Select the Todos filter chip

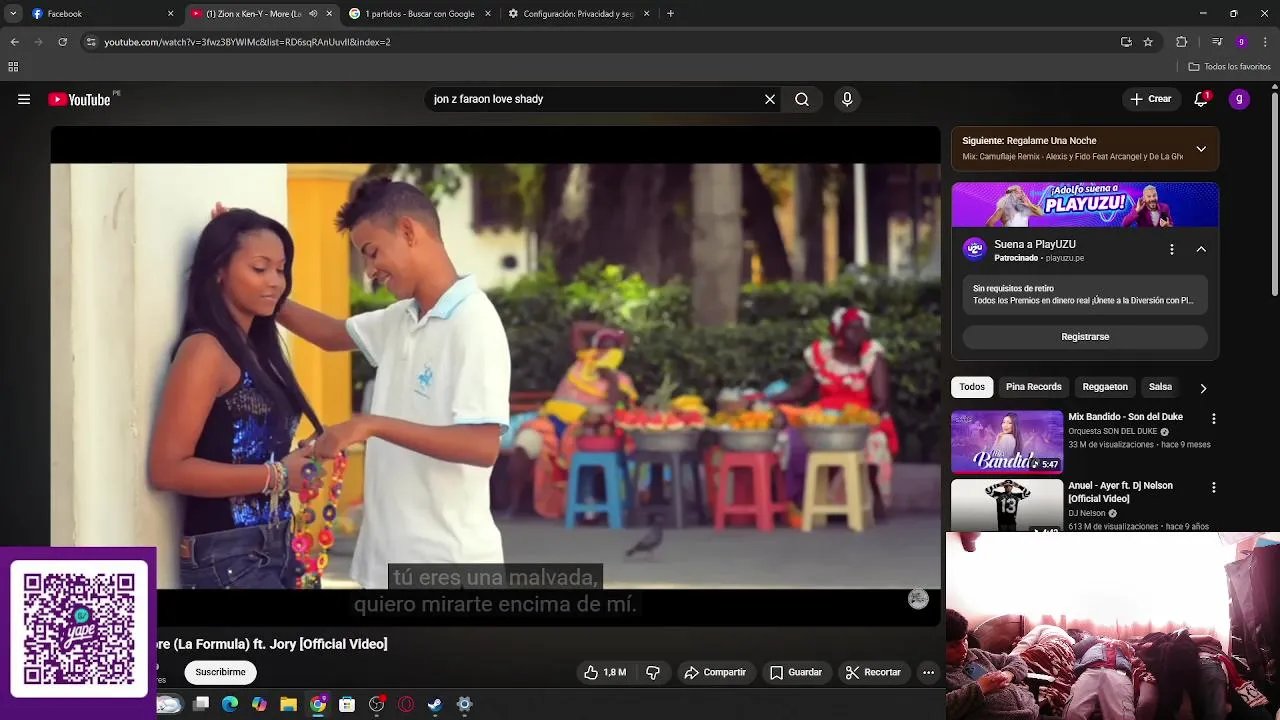[972, 387]
